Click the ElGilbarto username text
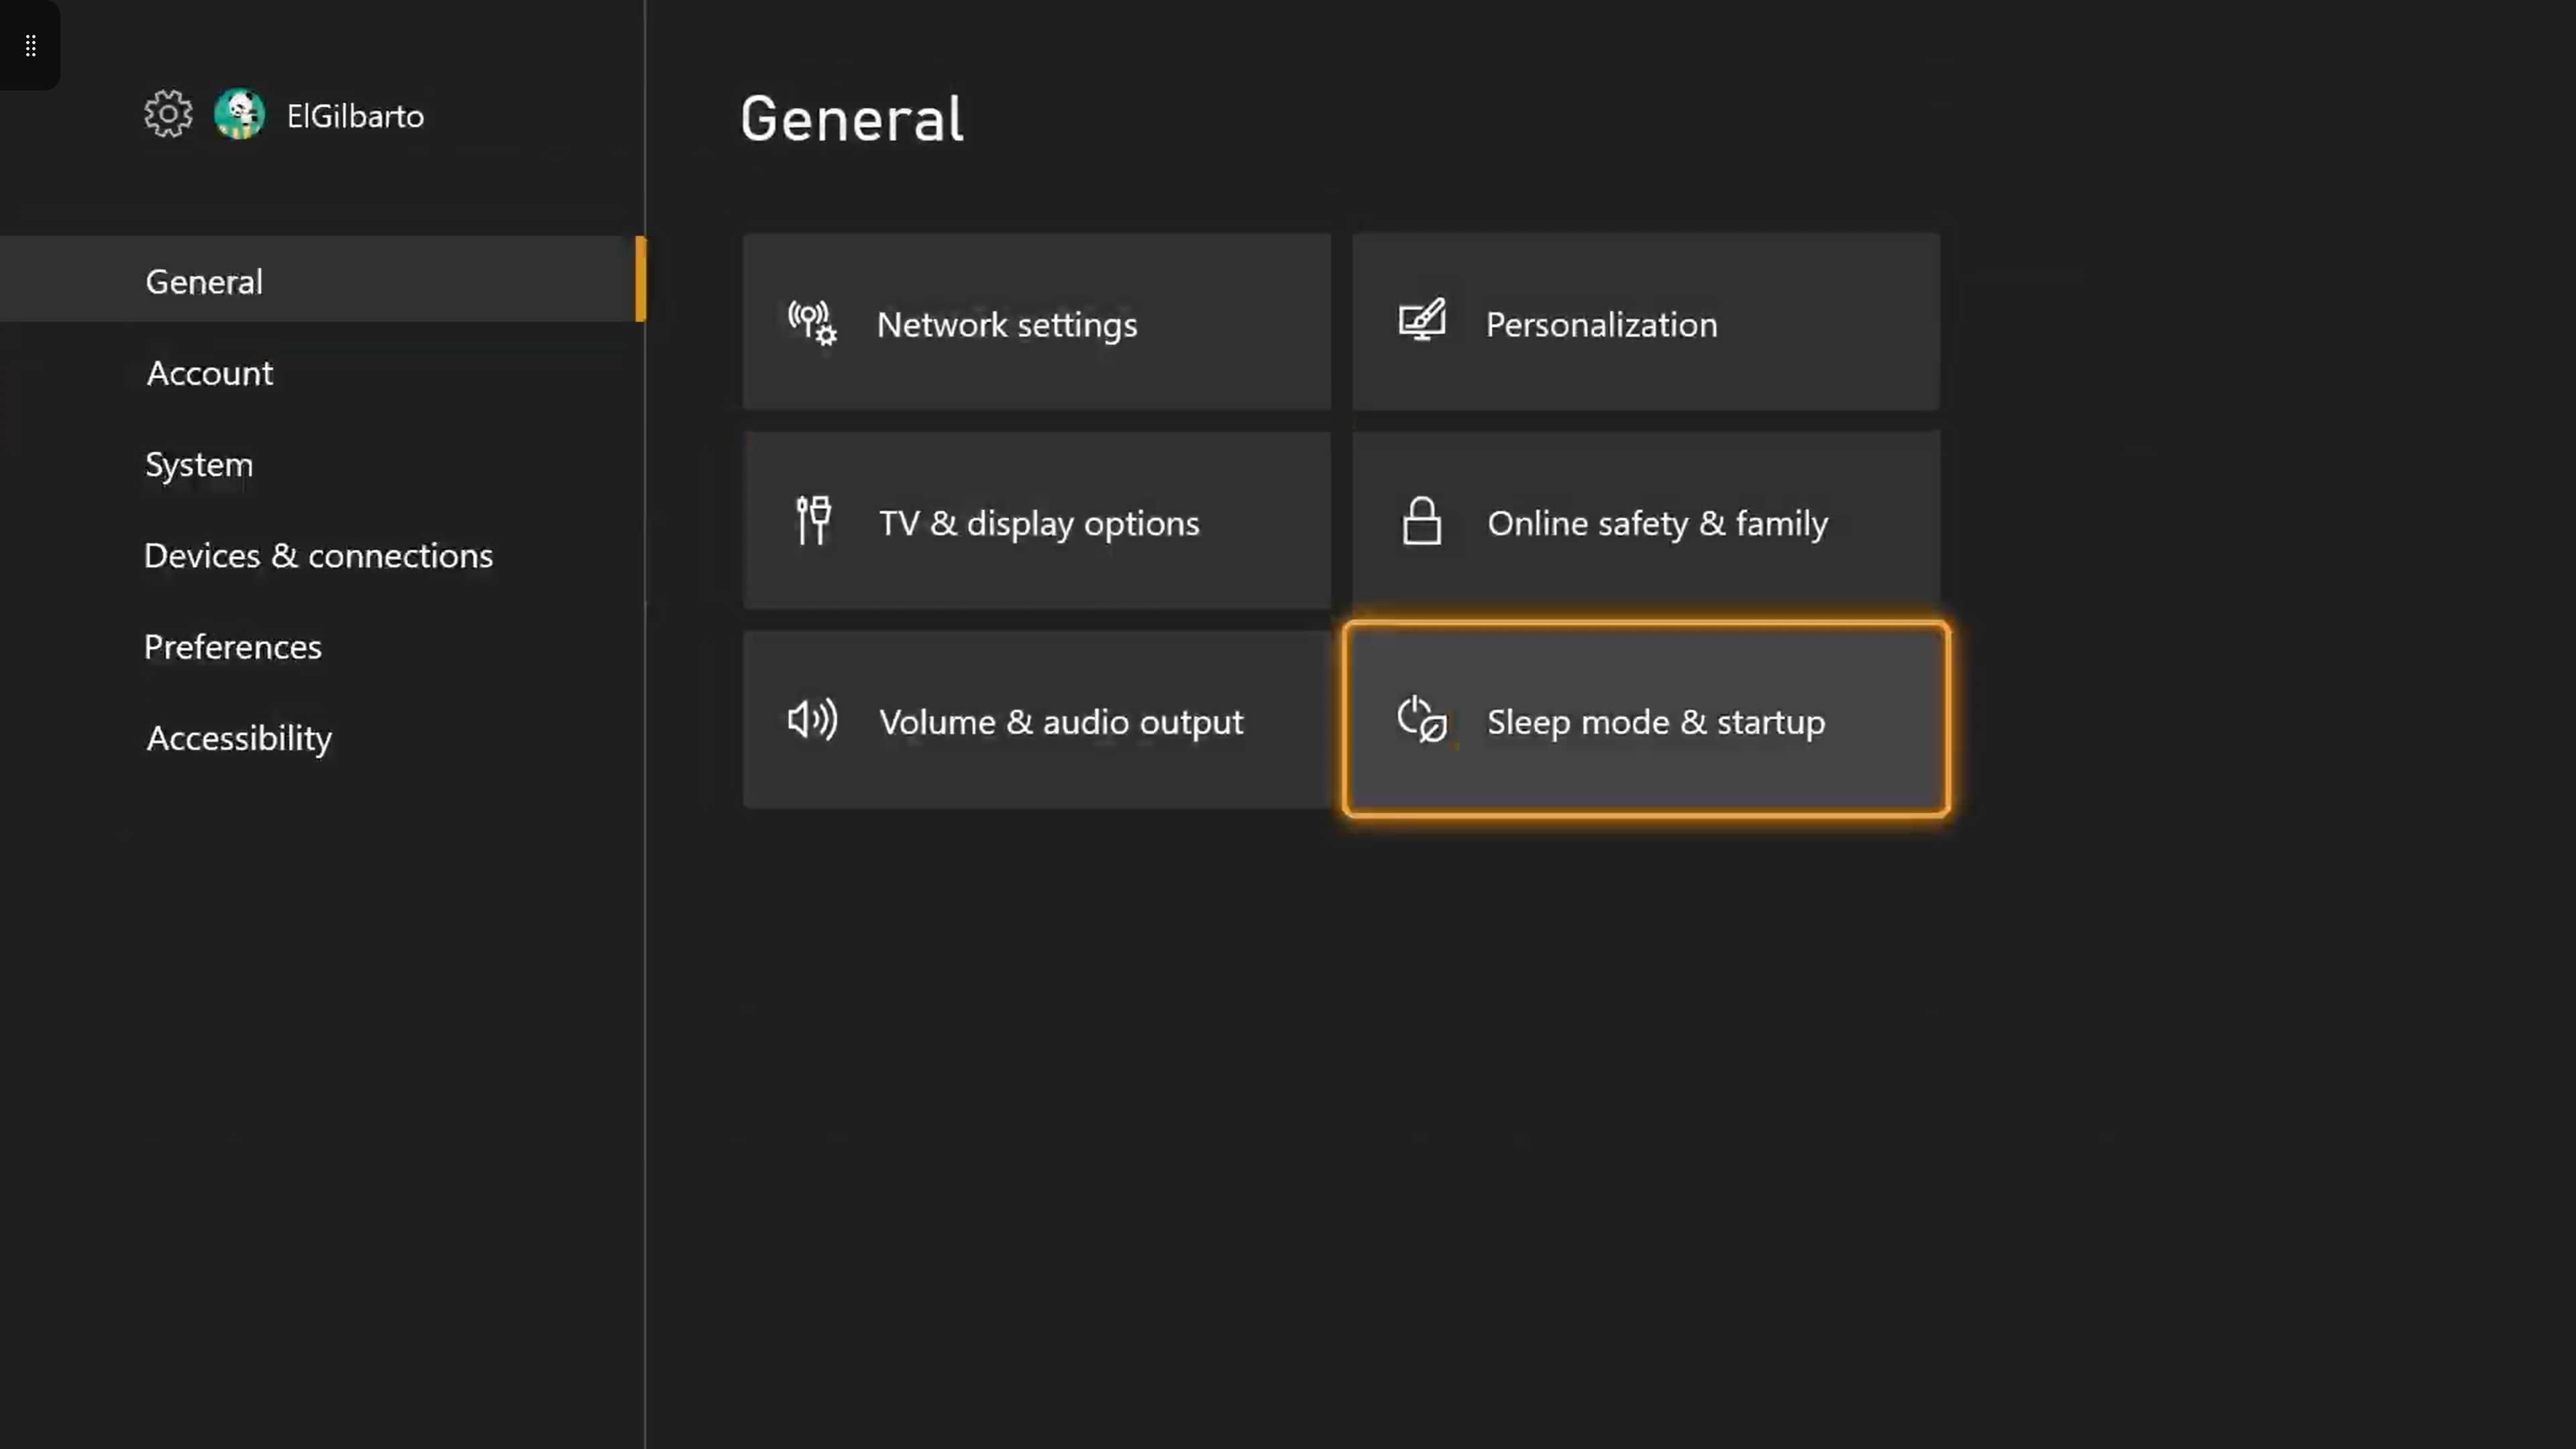Viewport: 2576px width, 1449px height. coord(355,115)
